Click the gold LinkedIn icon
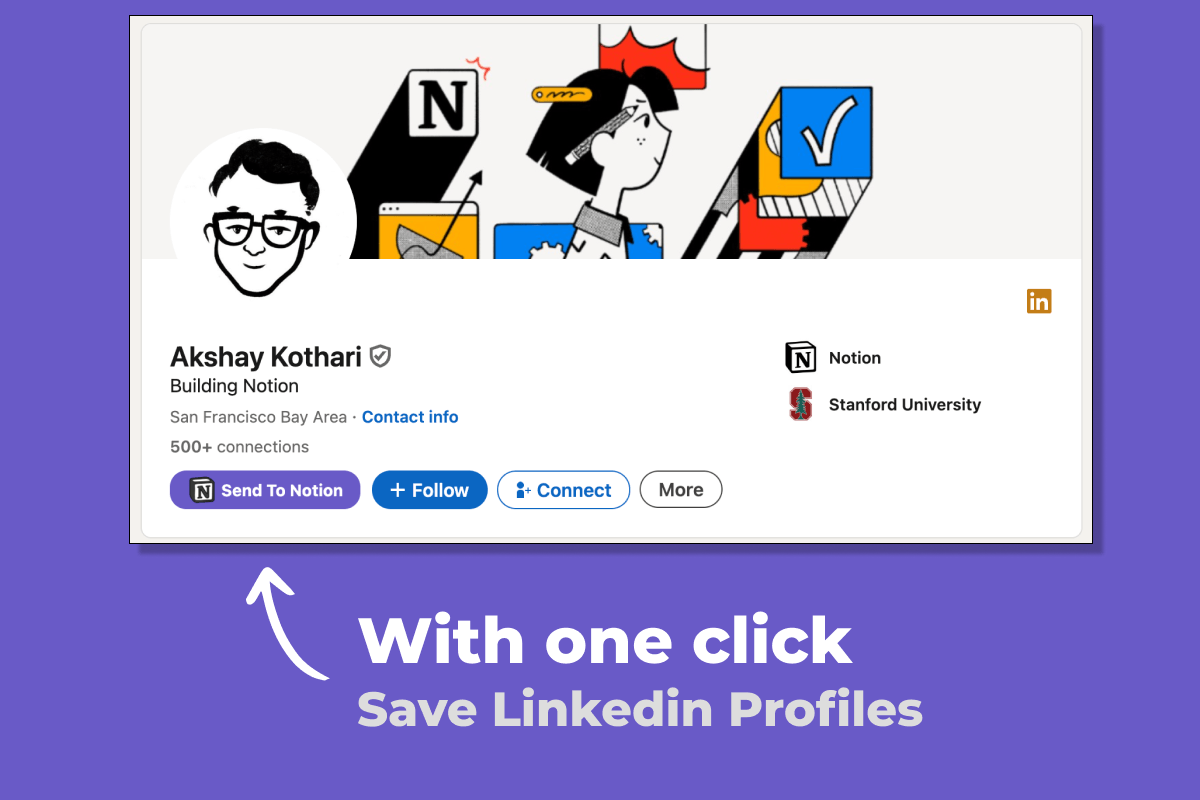This screenshot has width=1200, height=800. [x=1039, y=301]
